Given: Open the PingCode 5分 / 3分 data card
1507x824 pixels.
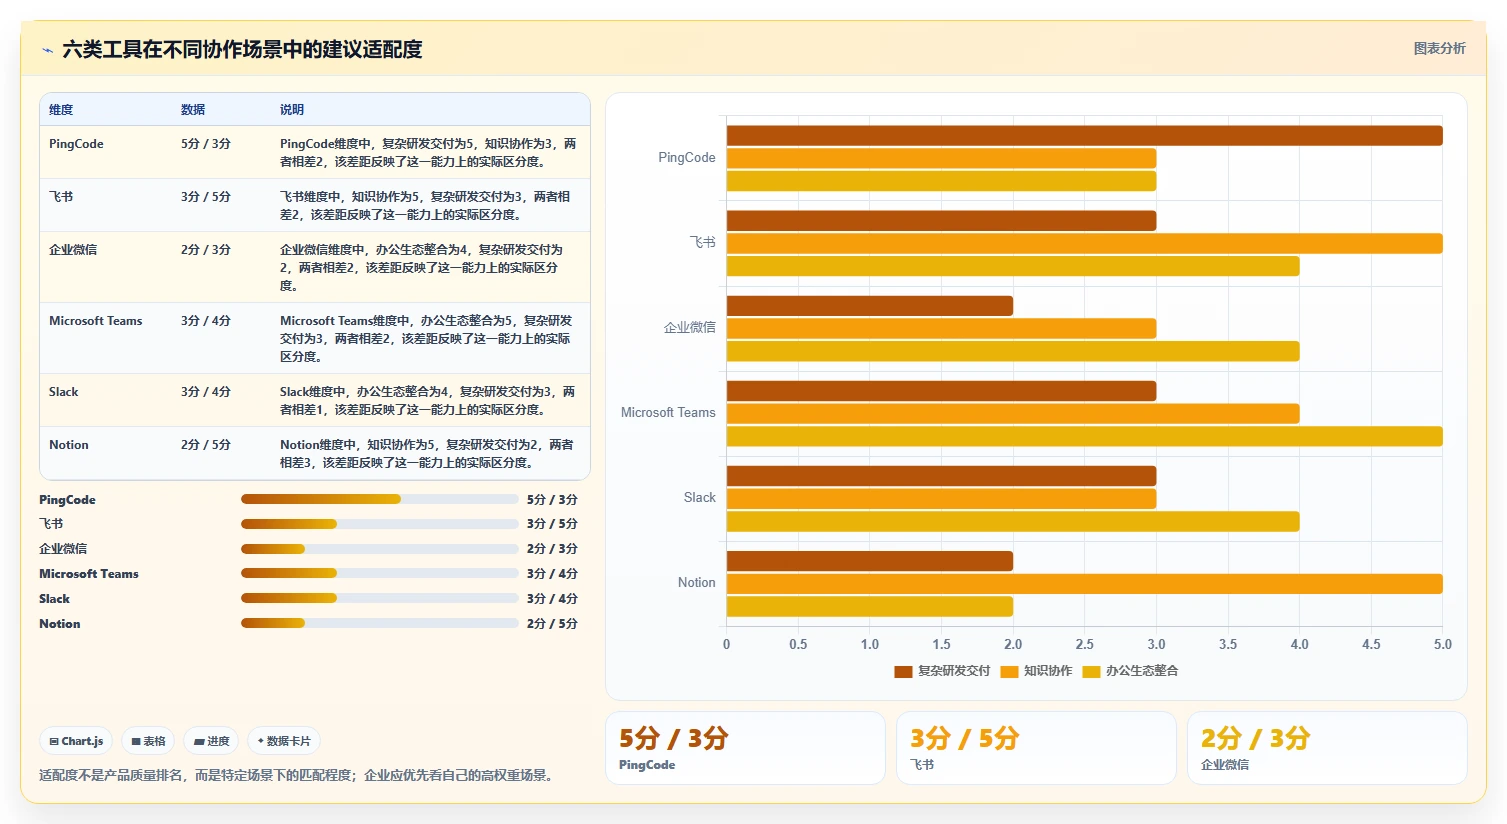Looking at the screenshot, I should pos(745,748).
